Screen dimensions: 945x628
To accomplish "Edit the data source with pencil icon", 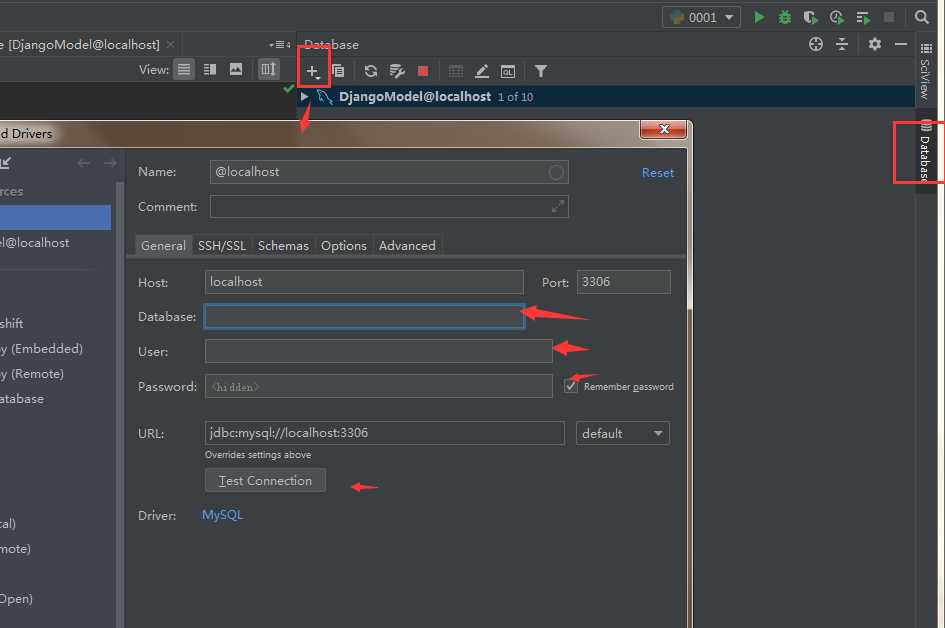I will coord(482,71).
